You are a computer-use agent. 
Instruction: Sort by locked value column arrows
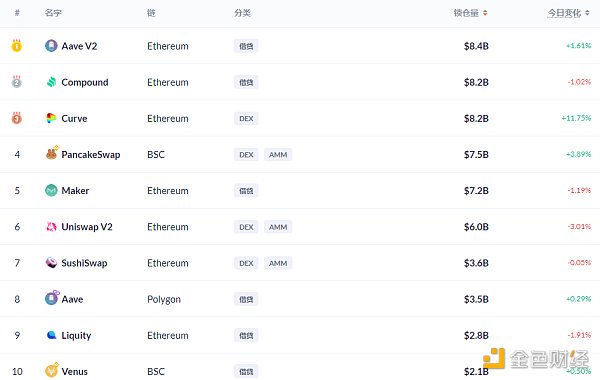click(485, 13)
